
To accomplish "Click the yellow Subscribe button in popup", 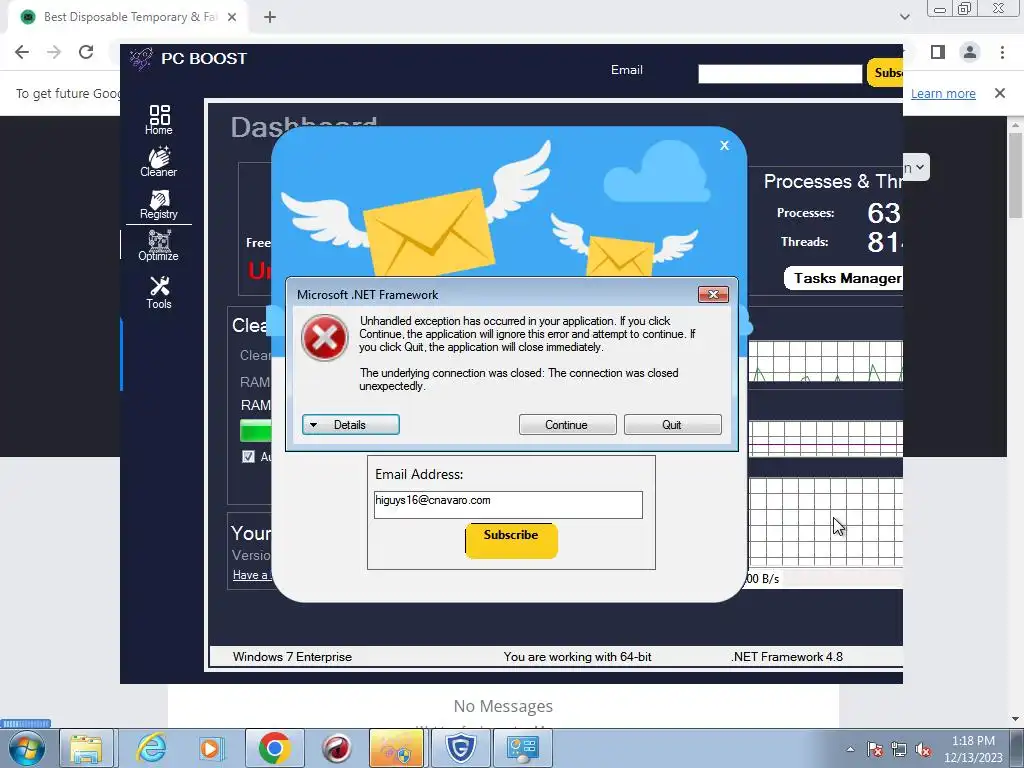I will pos(511,540).
